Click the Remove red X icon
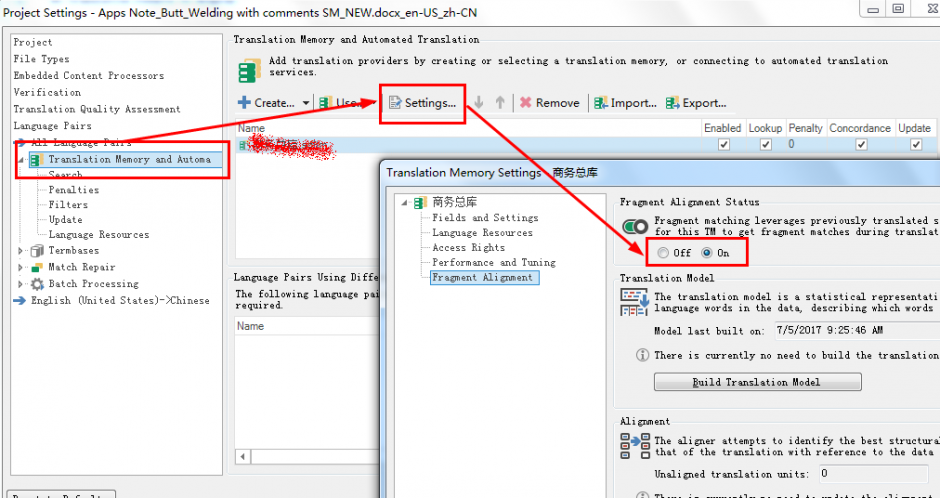Image resolution: width=940 pixels, height=498 pixels. coord(525,103)
